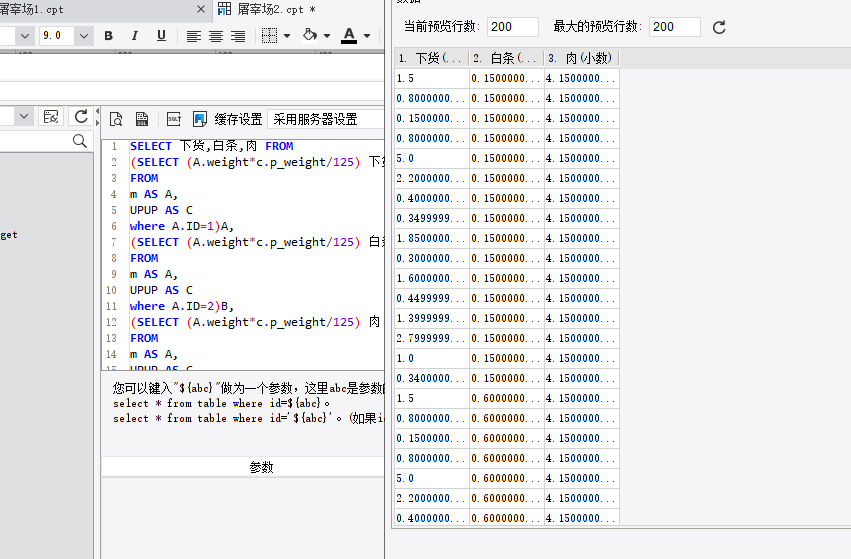Click column header 下货

[x=432, y=58]
